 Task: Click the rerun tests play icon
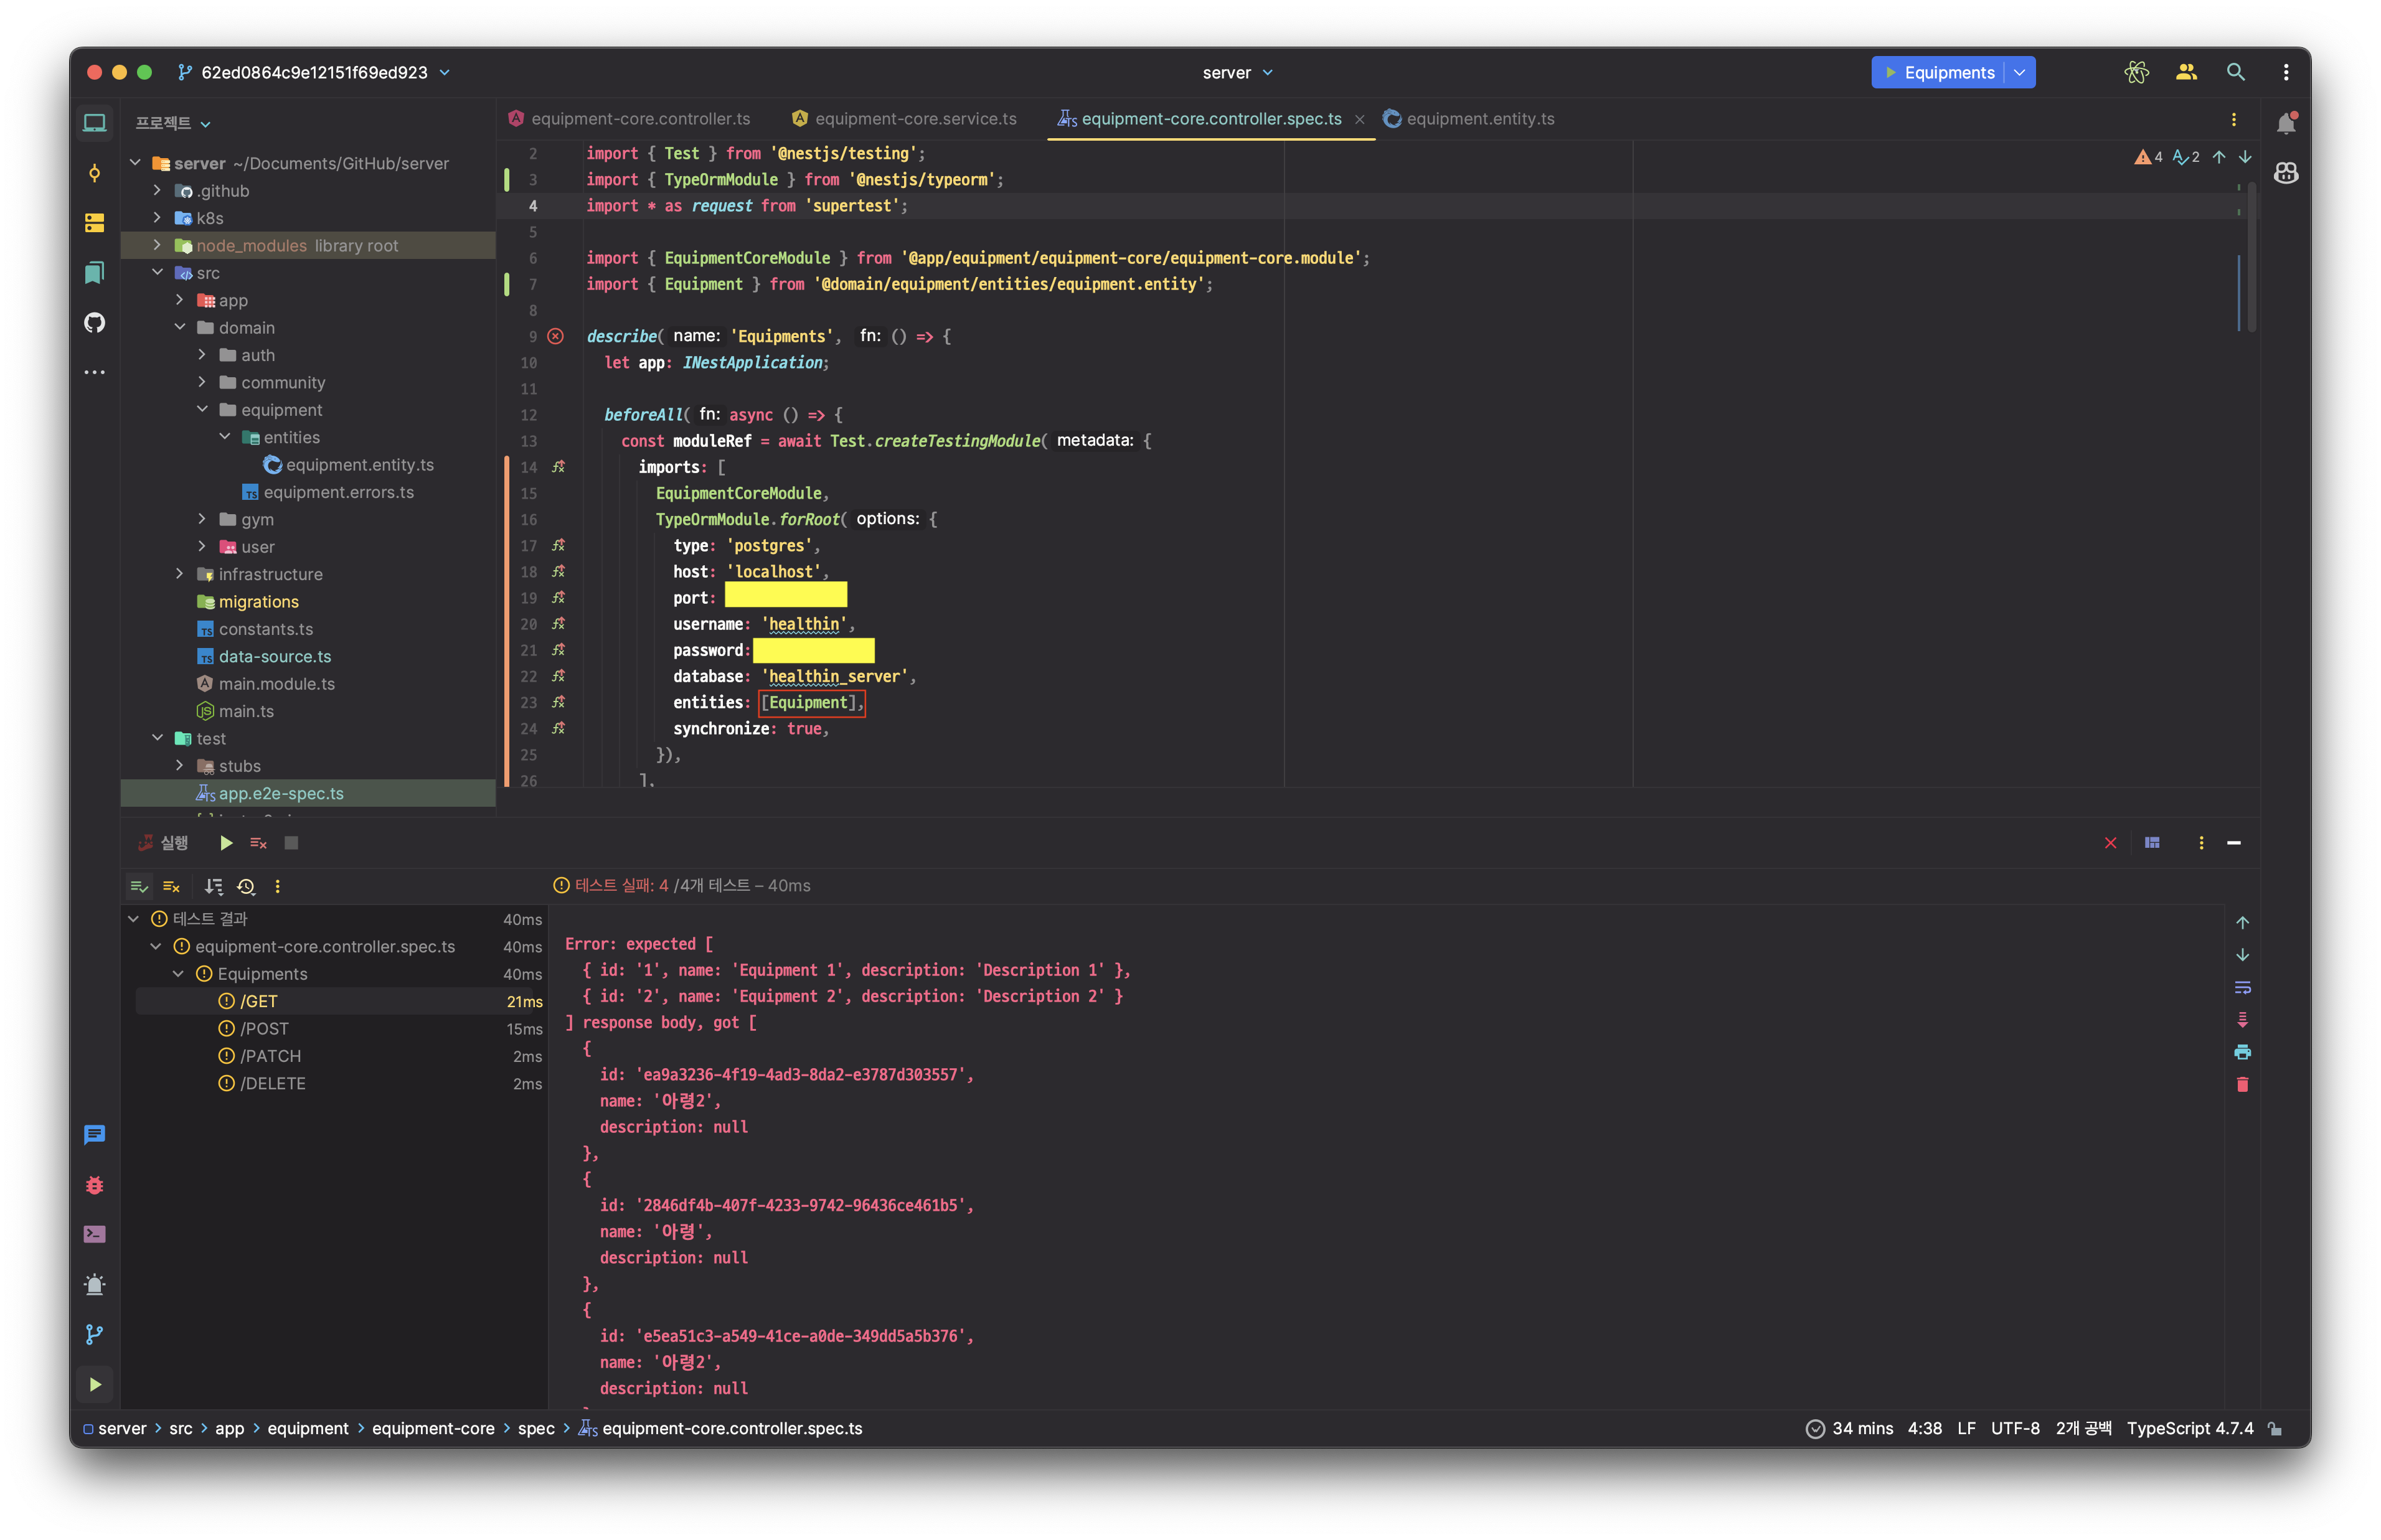226,843
